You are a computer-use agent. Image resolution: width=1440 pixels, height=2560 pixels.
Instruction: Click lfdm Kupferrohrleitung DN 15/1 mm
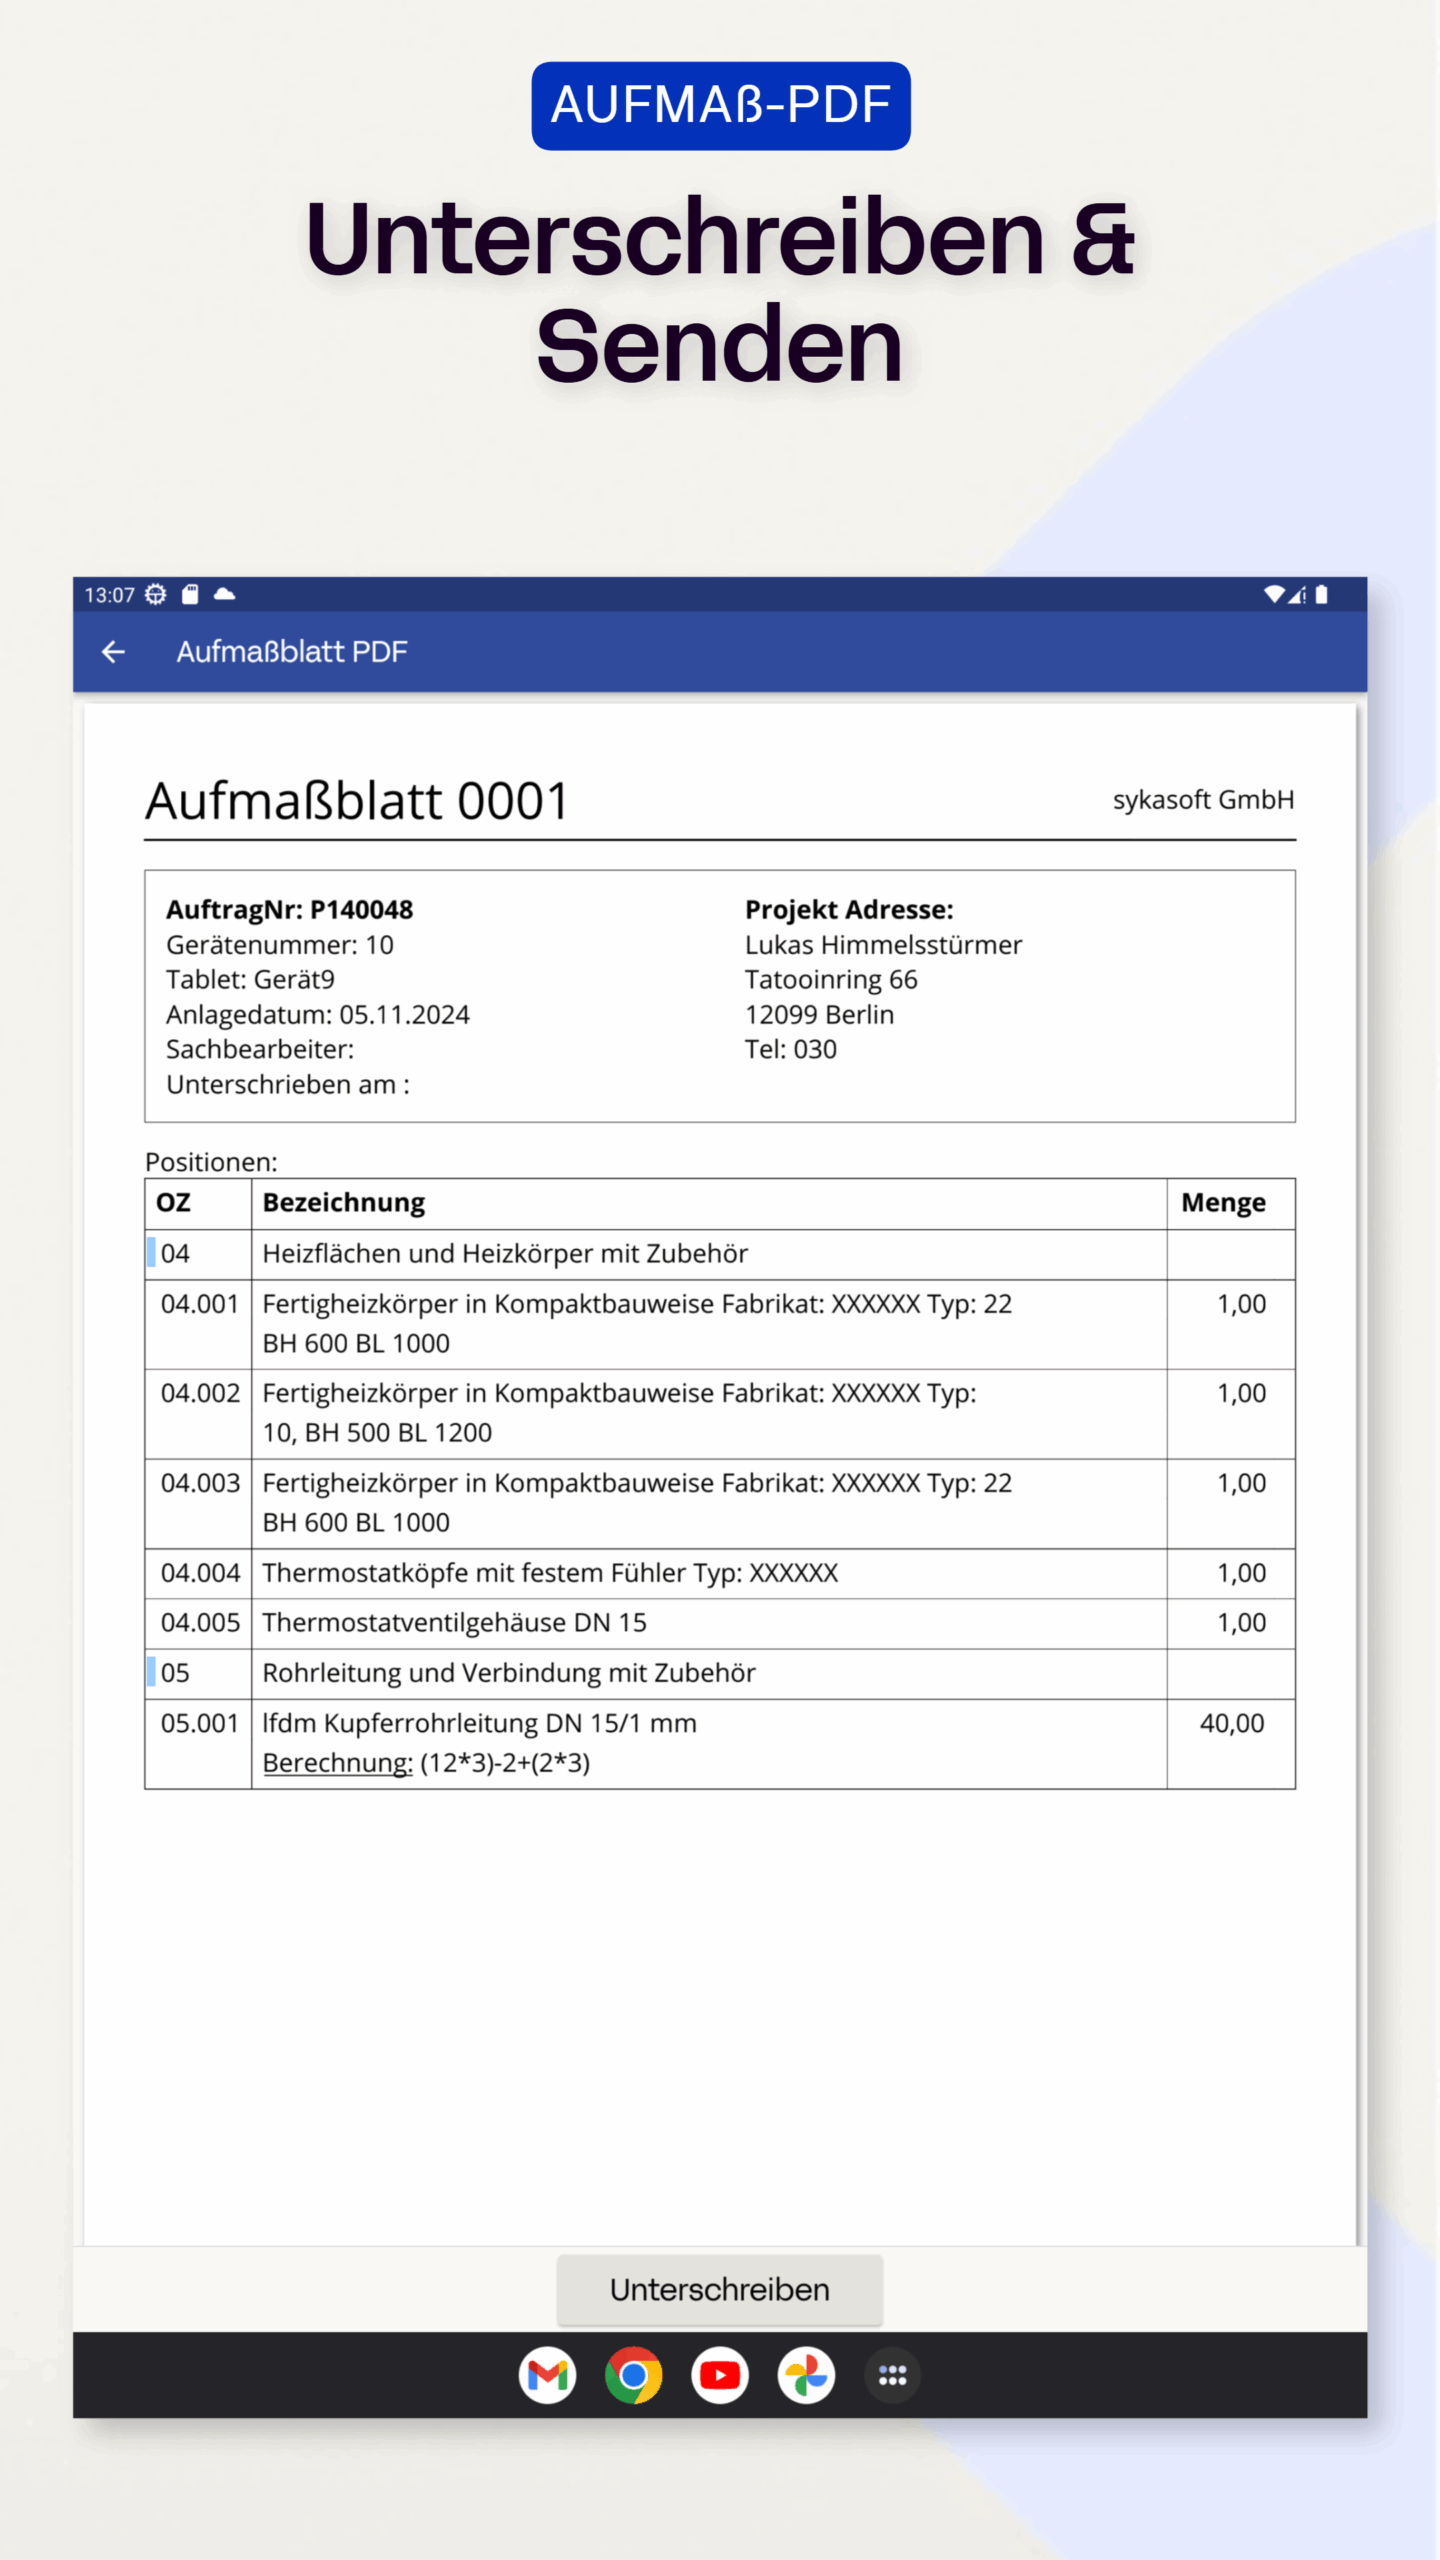tap(479, 1723)
